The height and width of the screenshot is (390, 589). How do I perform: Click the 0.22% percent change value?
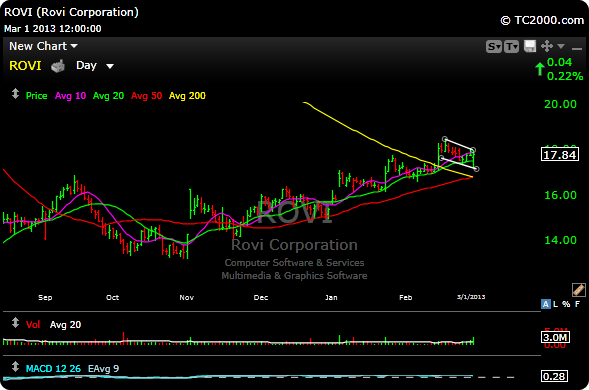(565, 76)
